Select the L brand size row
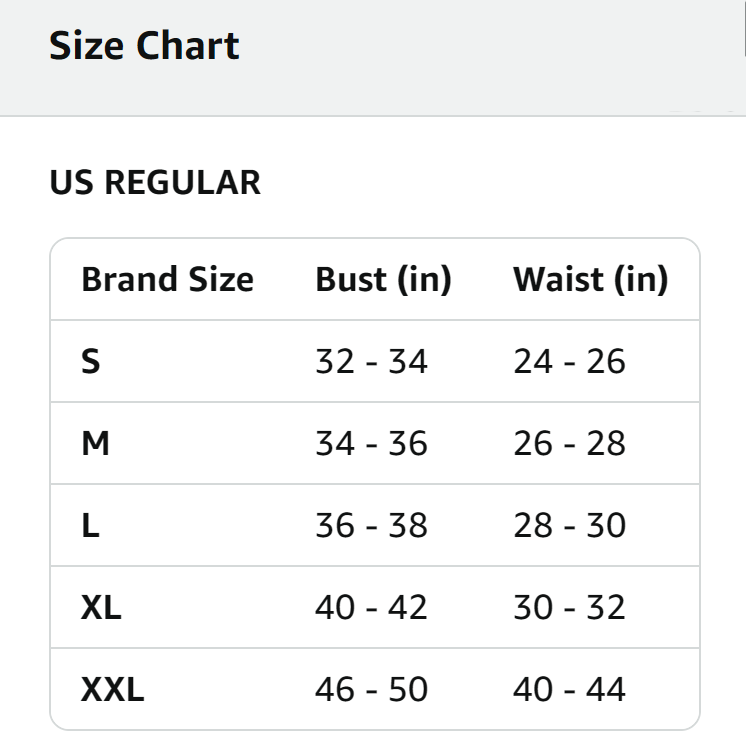The width and height of the screenshot is (746, 746). click(x=90, y=525)
